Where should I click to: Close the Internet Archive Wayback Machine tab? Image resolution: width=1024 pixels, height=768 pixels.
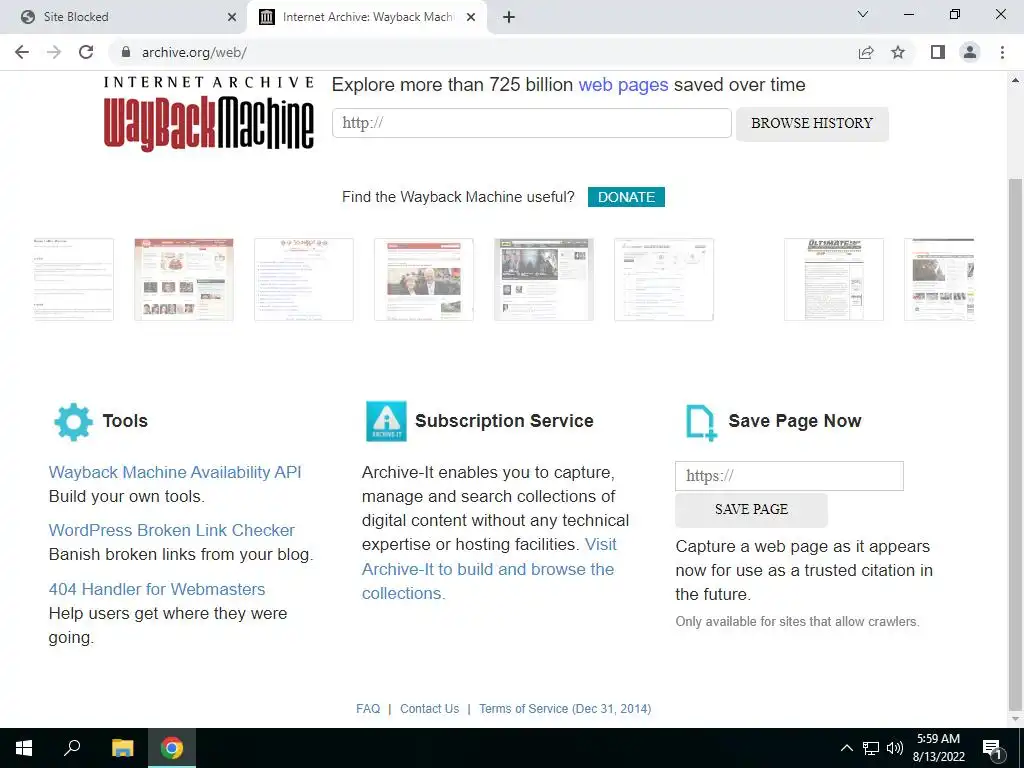point(471,17)
